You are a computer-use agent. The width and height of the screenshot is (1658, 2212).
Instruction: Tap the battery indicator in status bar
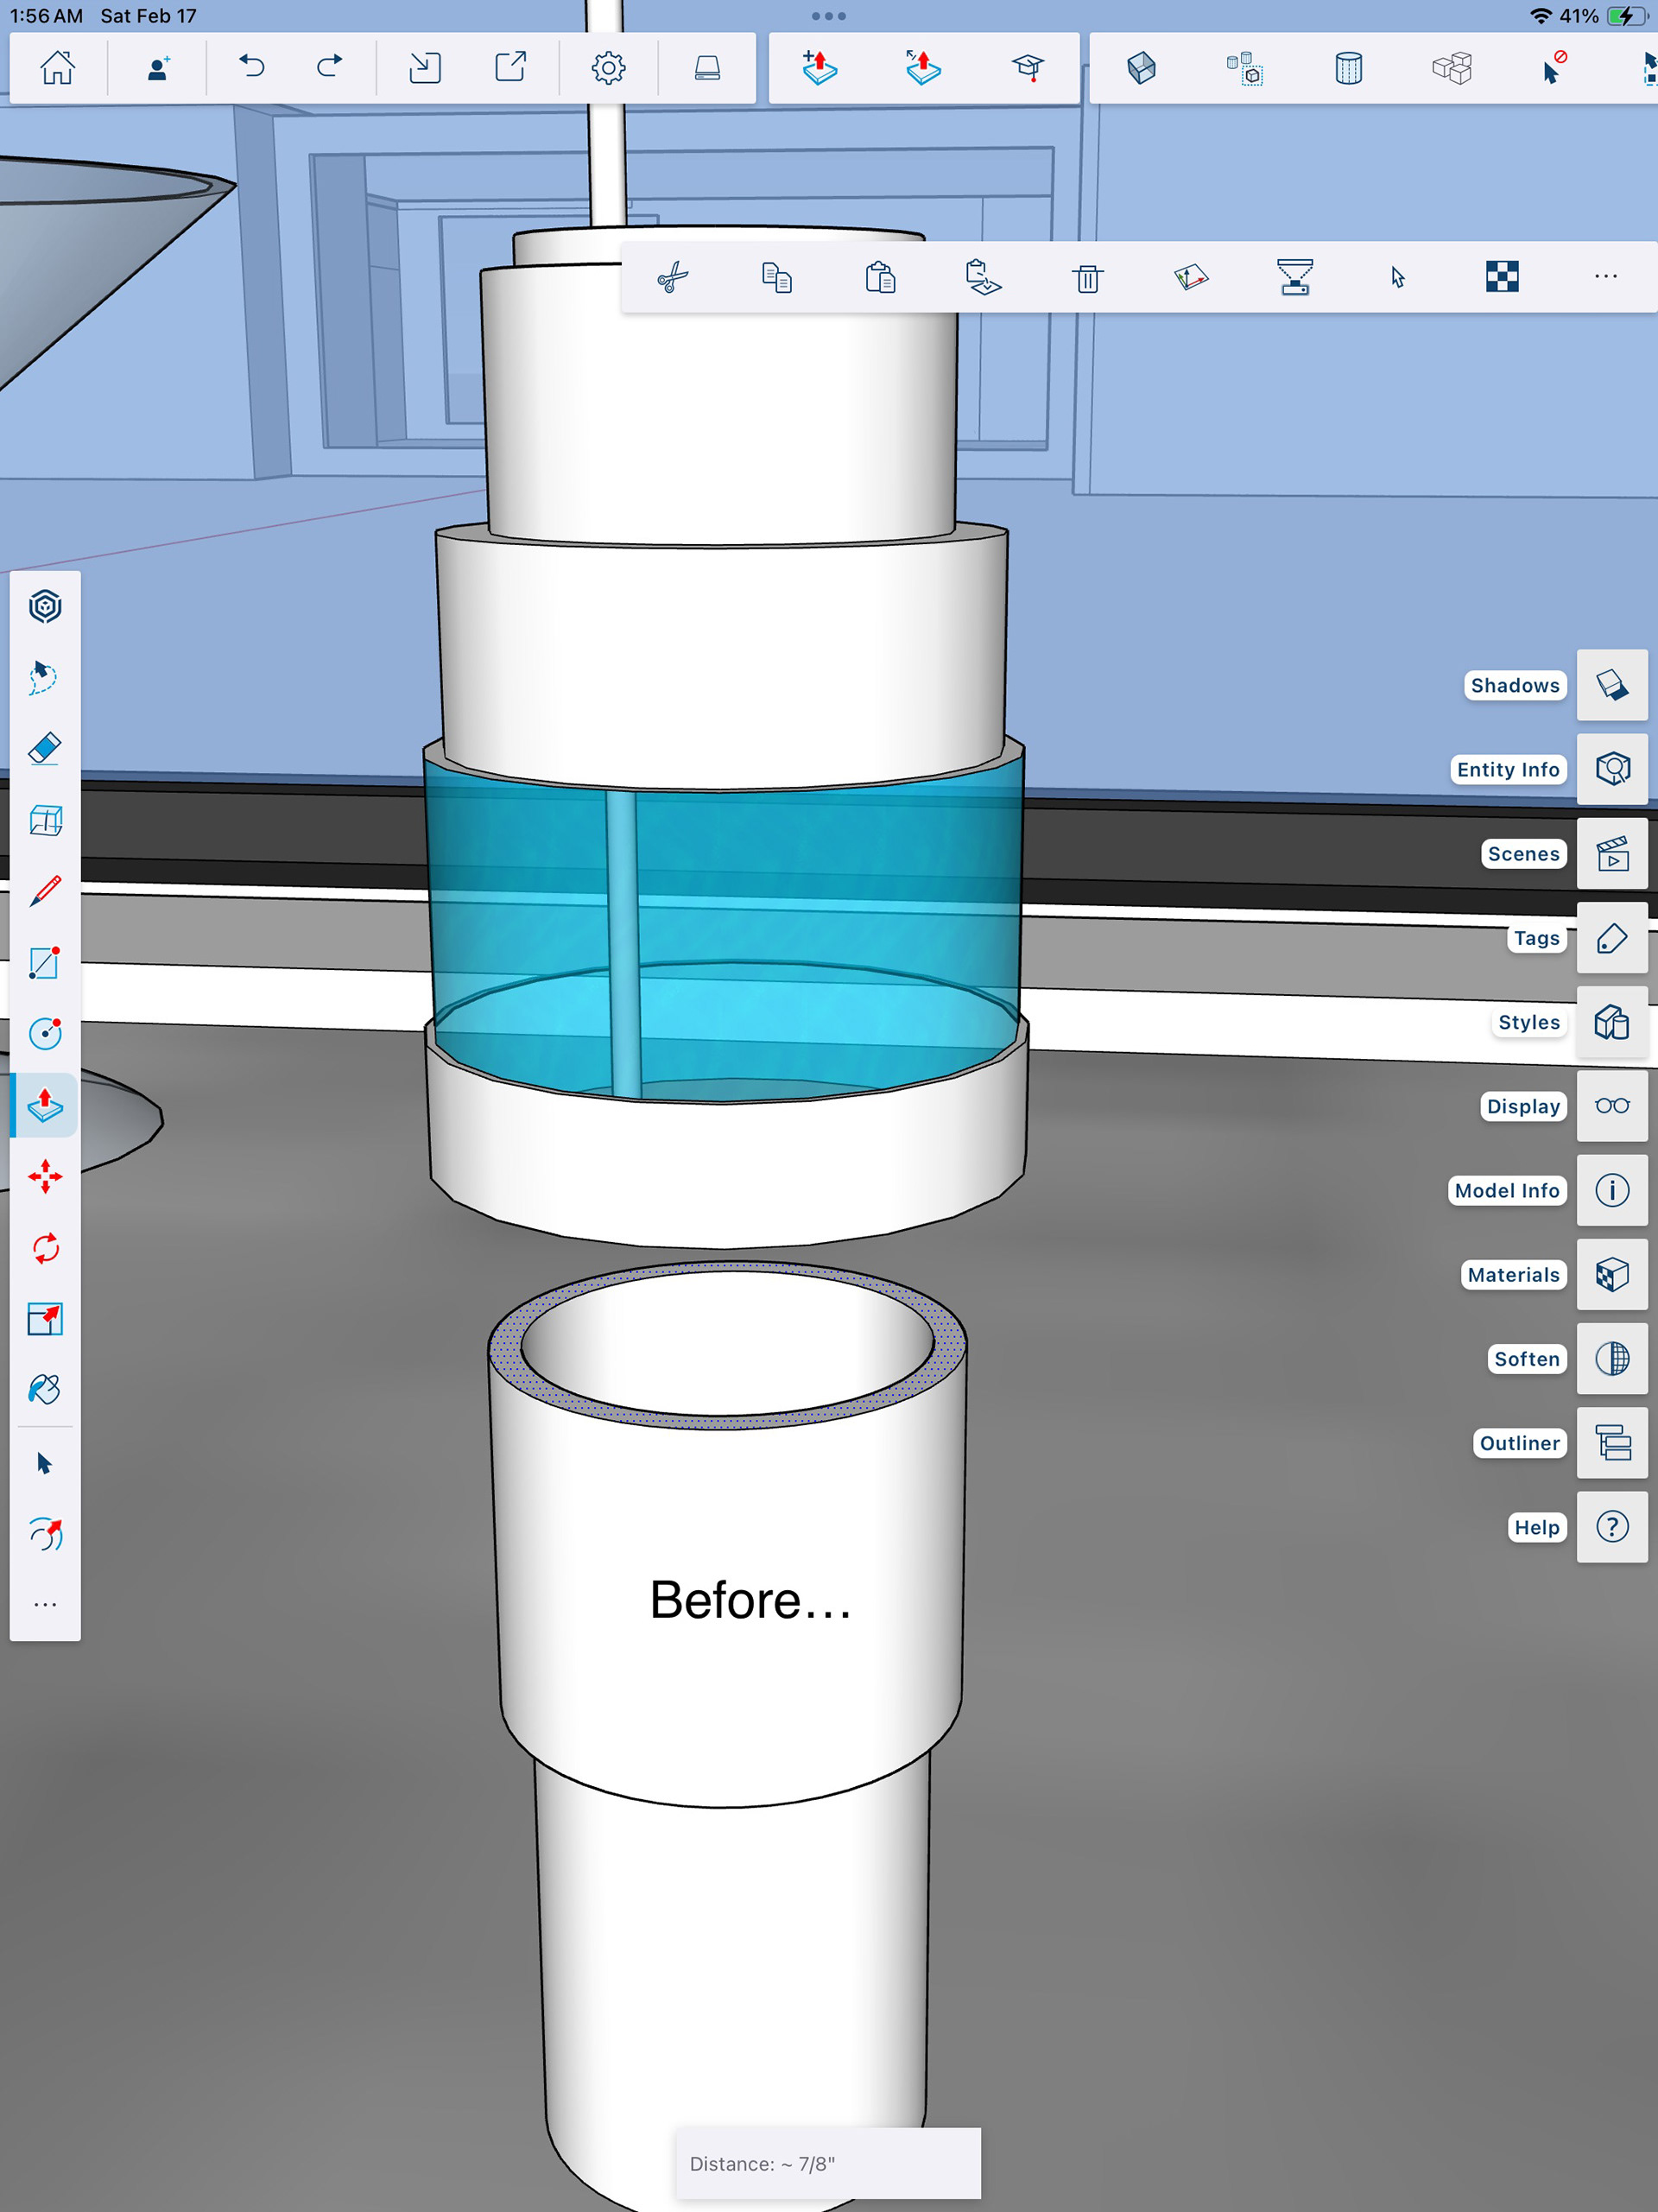[x=1626, y=16]
